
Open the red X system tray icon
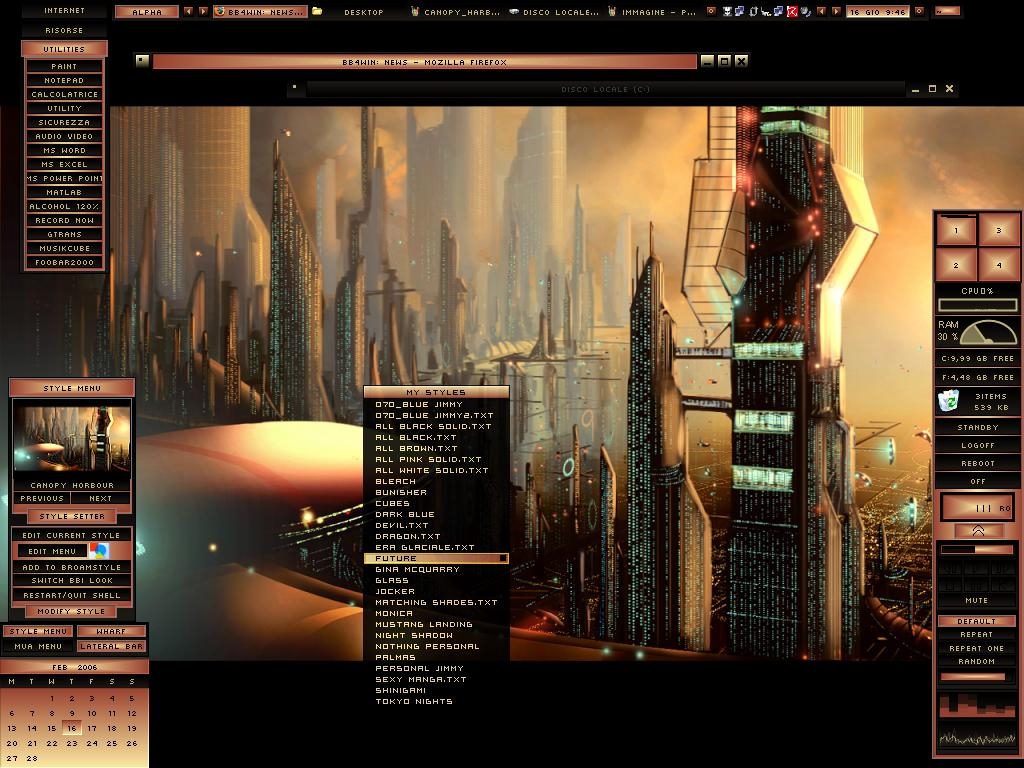point(792,11)
